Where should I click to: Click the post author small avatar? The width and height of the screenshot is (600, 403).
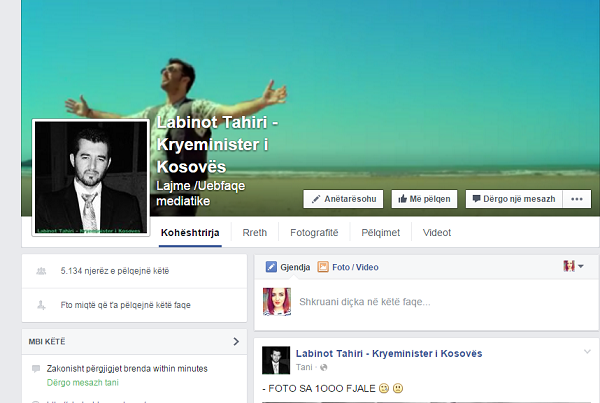click(276, 360)
